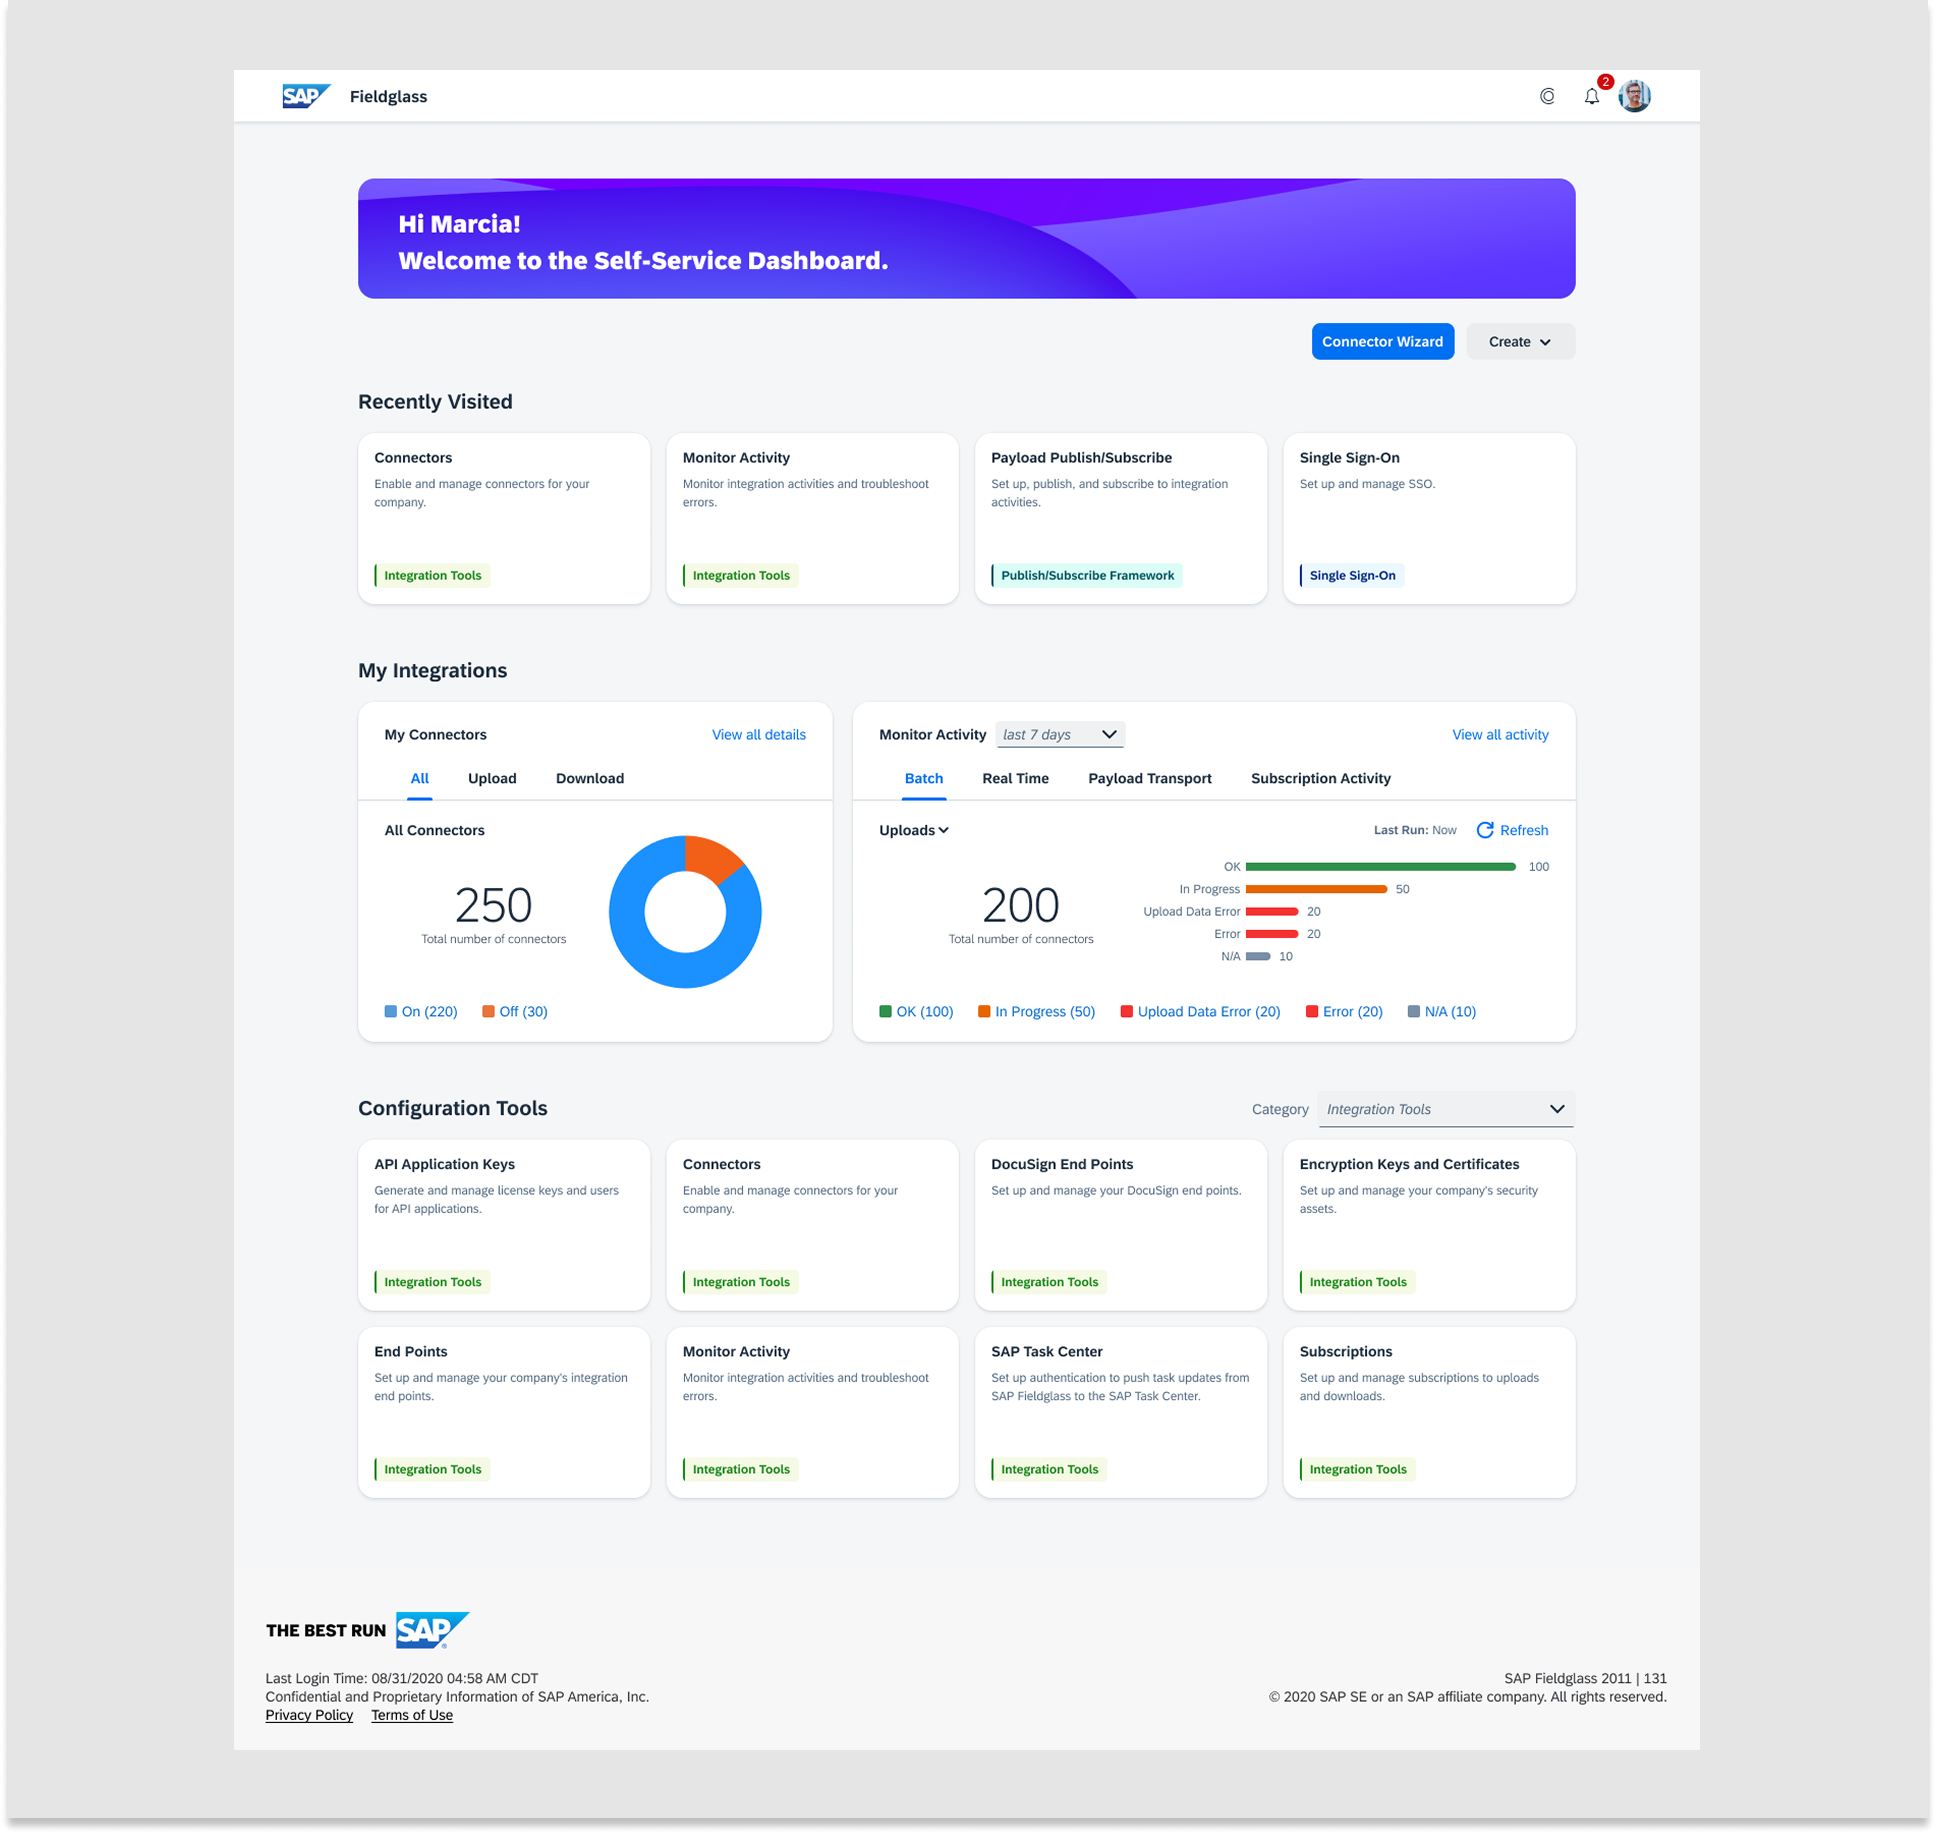
Task: Click the Single Sign-On tag label
Action: (x=1352, y=576)
